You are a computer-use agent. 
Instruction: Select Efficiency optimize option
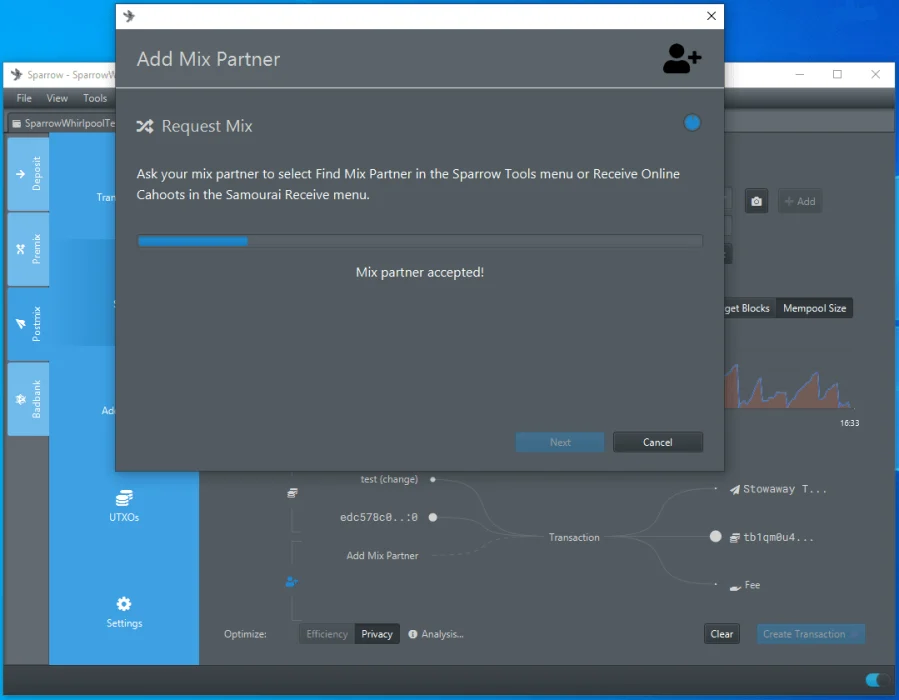(327, 634)
